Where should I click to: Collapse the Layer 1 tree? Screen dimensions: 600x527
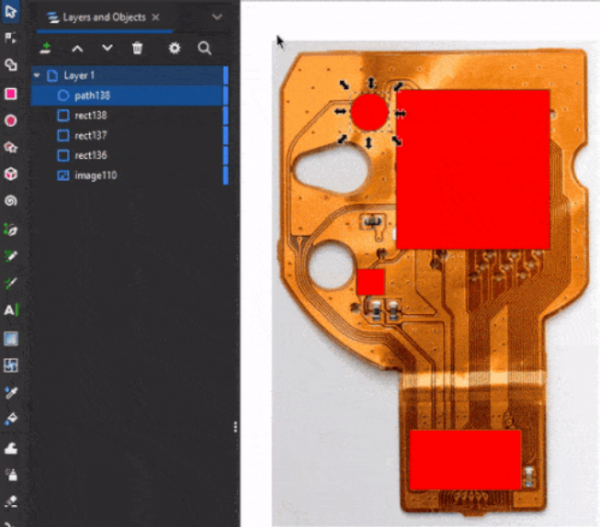coord(37,76)
